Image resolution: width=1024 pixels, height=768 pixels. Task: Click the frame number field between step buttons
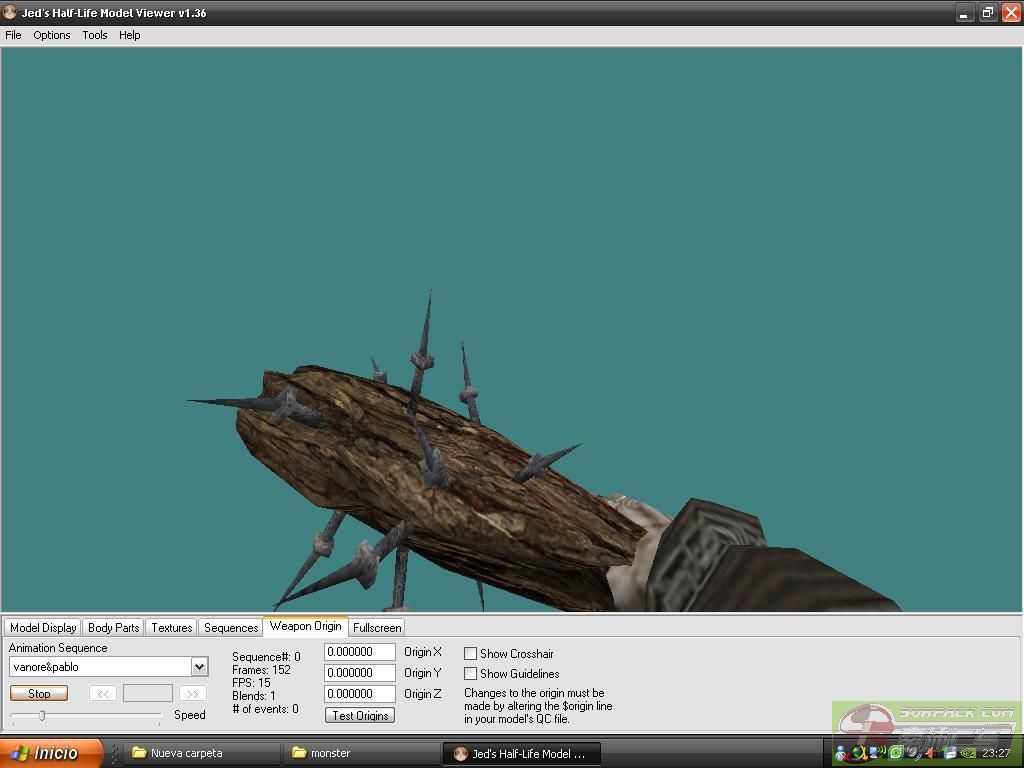(148, 694)
